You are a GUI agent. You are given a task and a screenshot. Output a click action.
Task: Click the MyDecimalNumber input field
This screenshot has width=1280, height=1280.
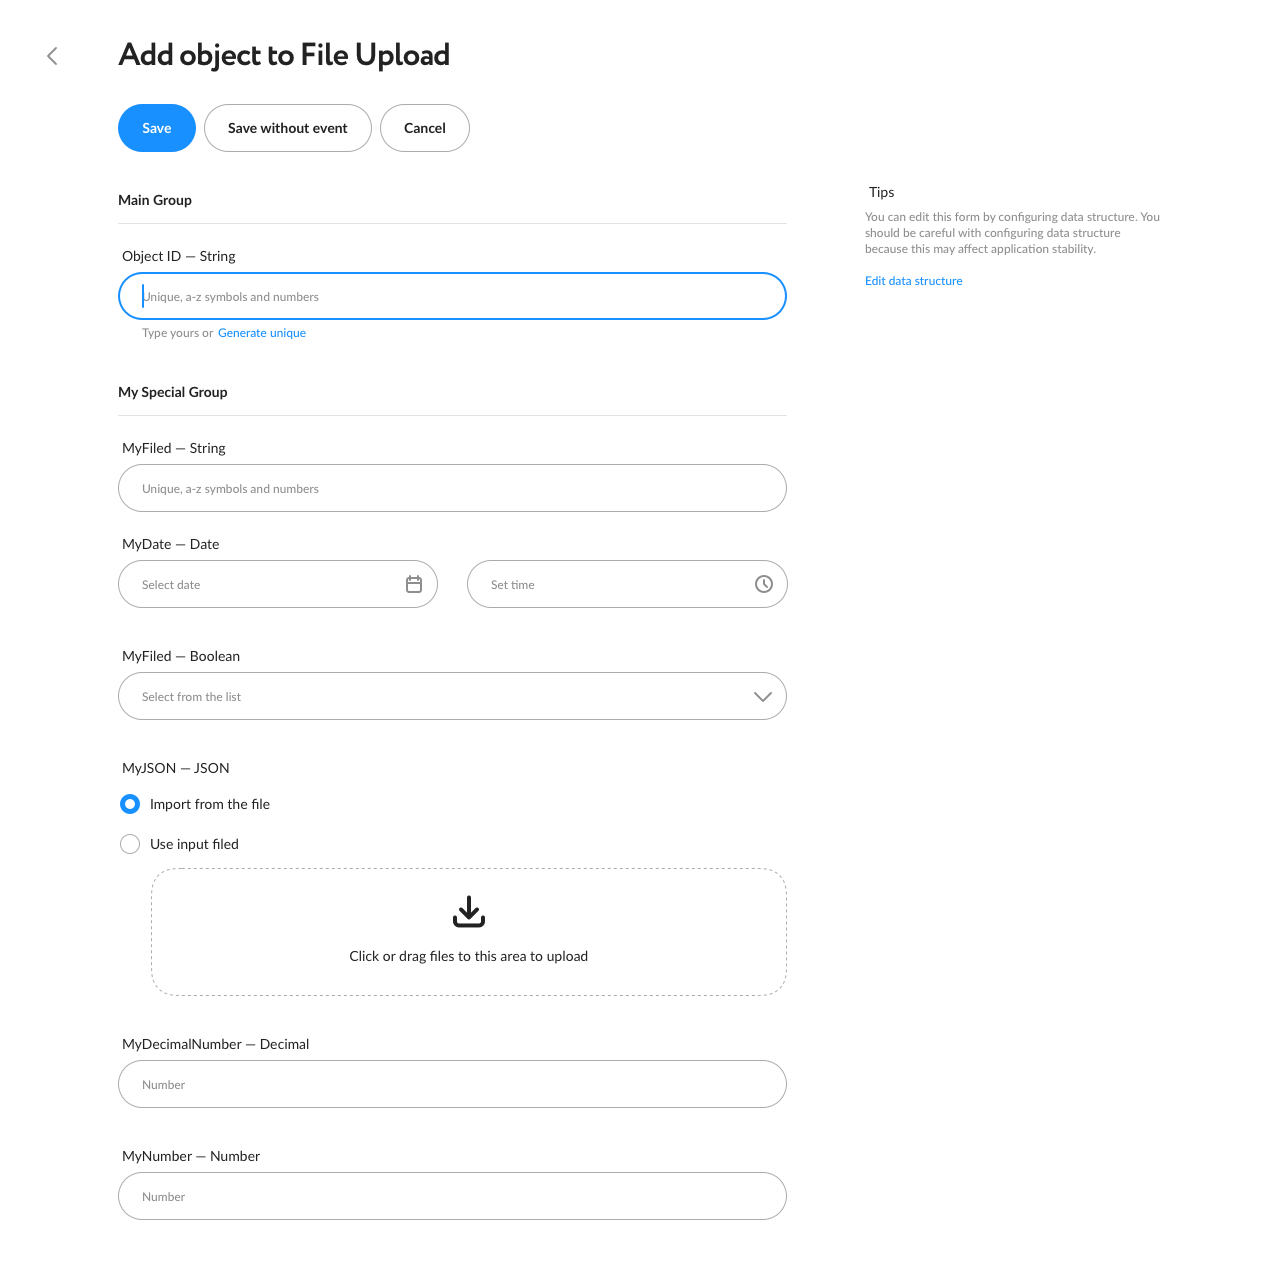pyautogui.click(x=452, y=1084)
